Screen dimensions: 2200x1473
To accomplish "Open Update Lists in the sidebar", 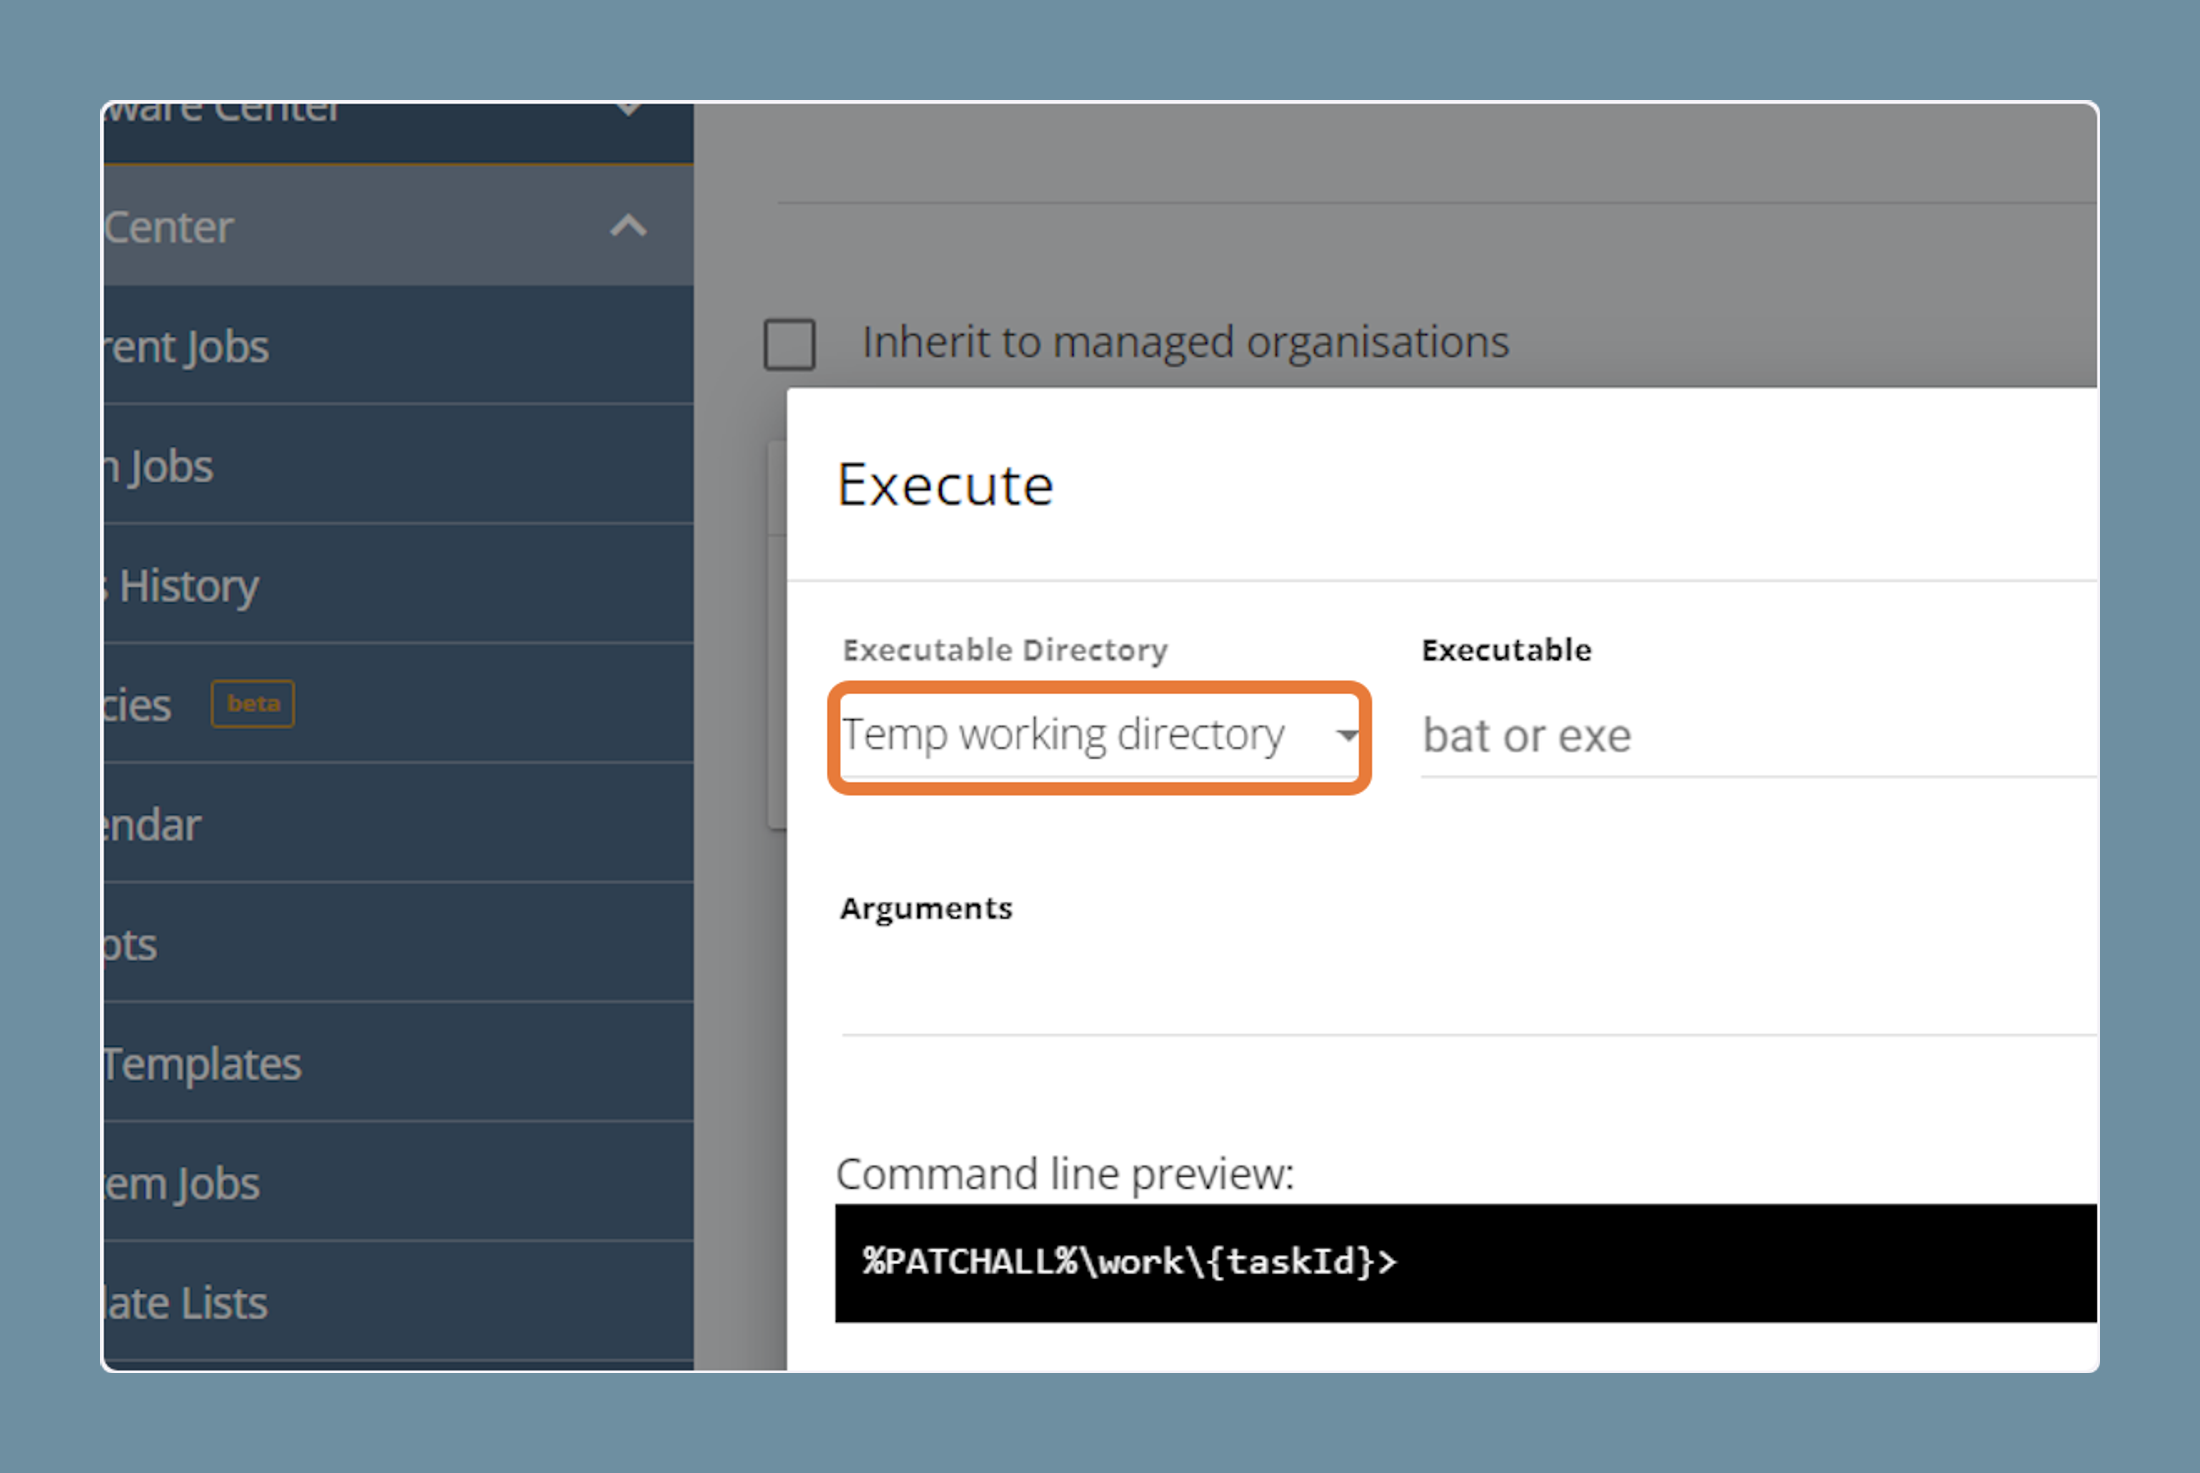I will point(398,1302).
